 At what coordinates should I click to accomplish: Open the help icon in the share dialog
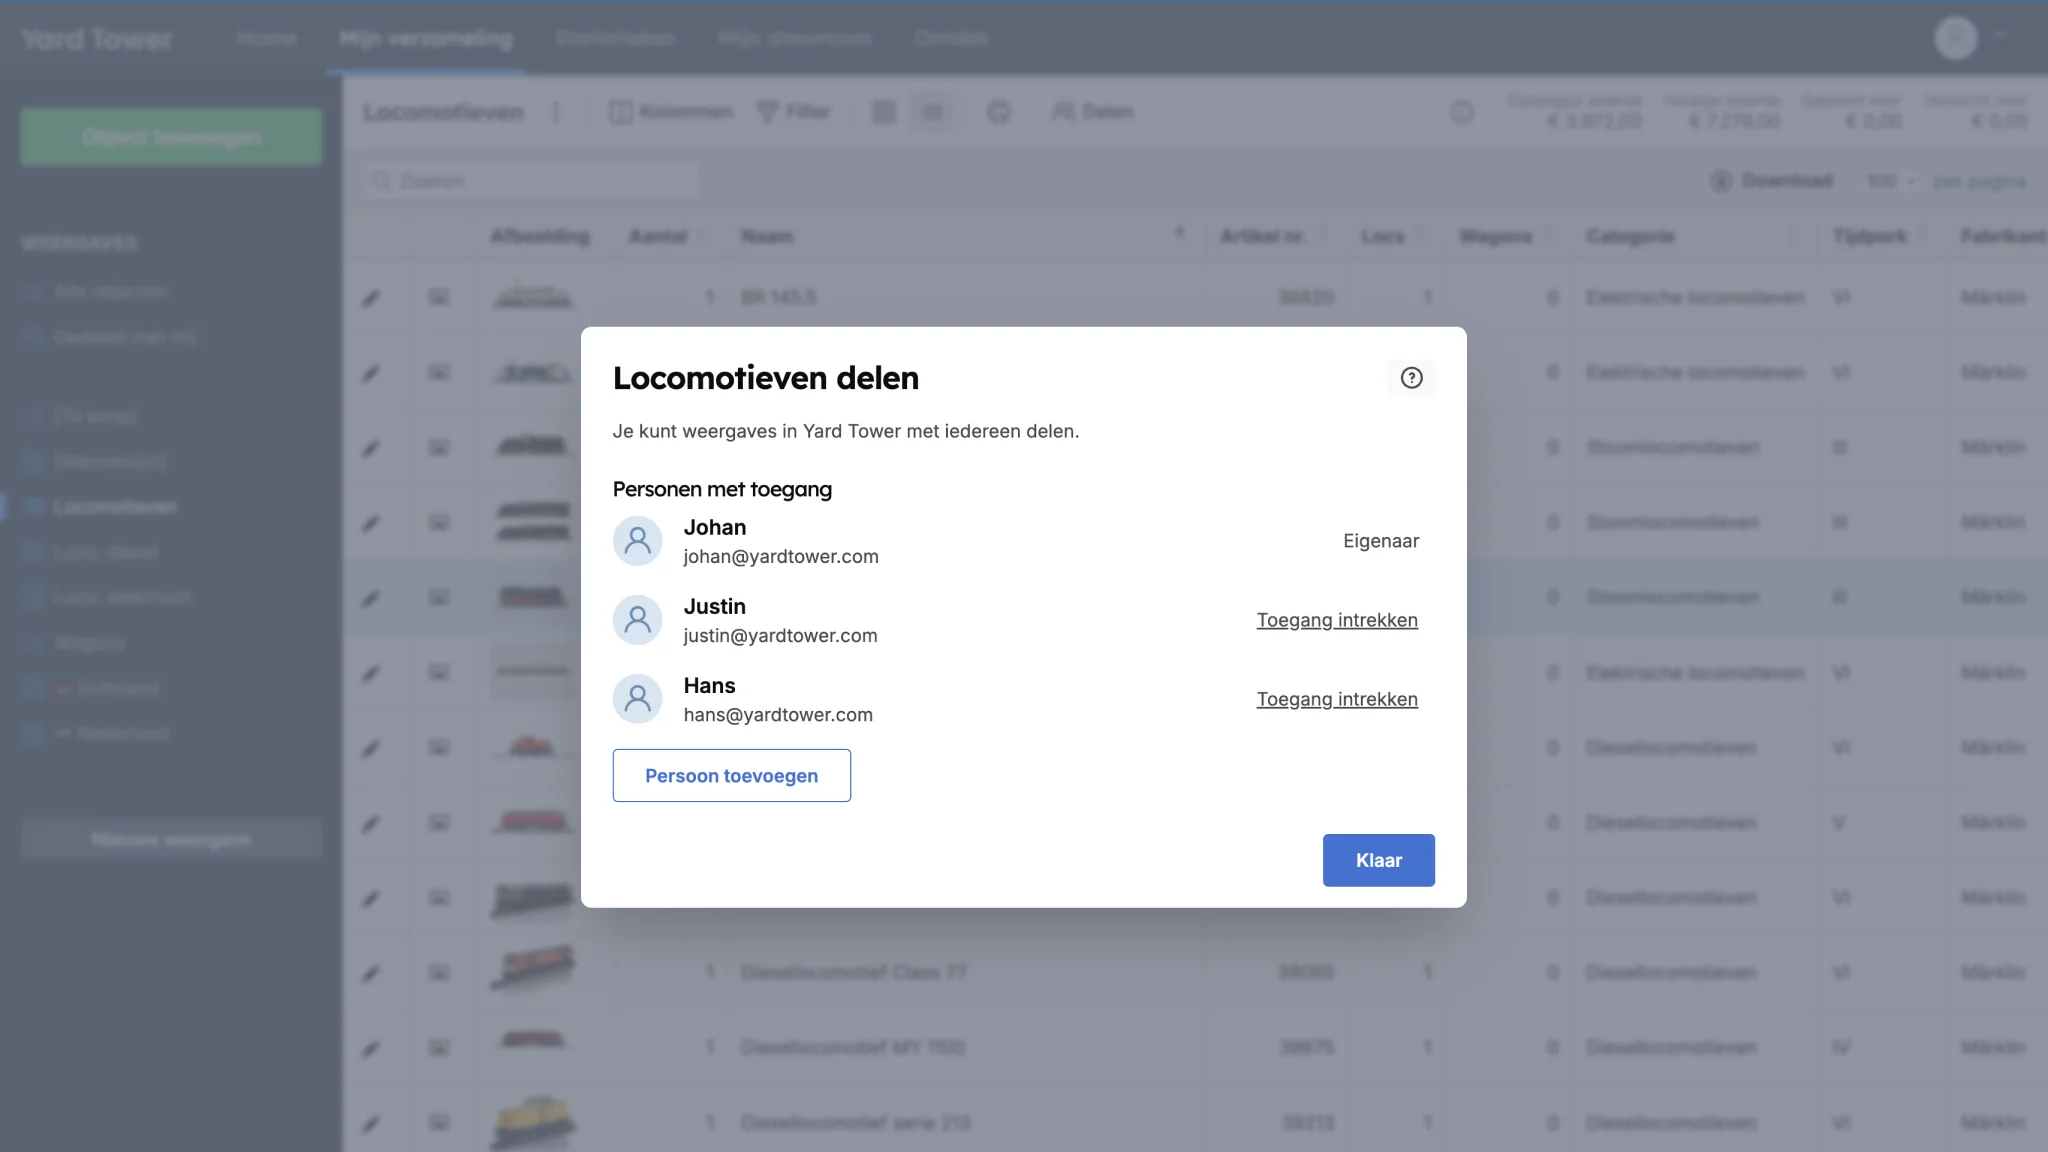point(1411,378)
